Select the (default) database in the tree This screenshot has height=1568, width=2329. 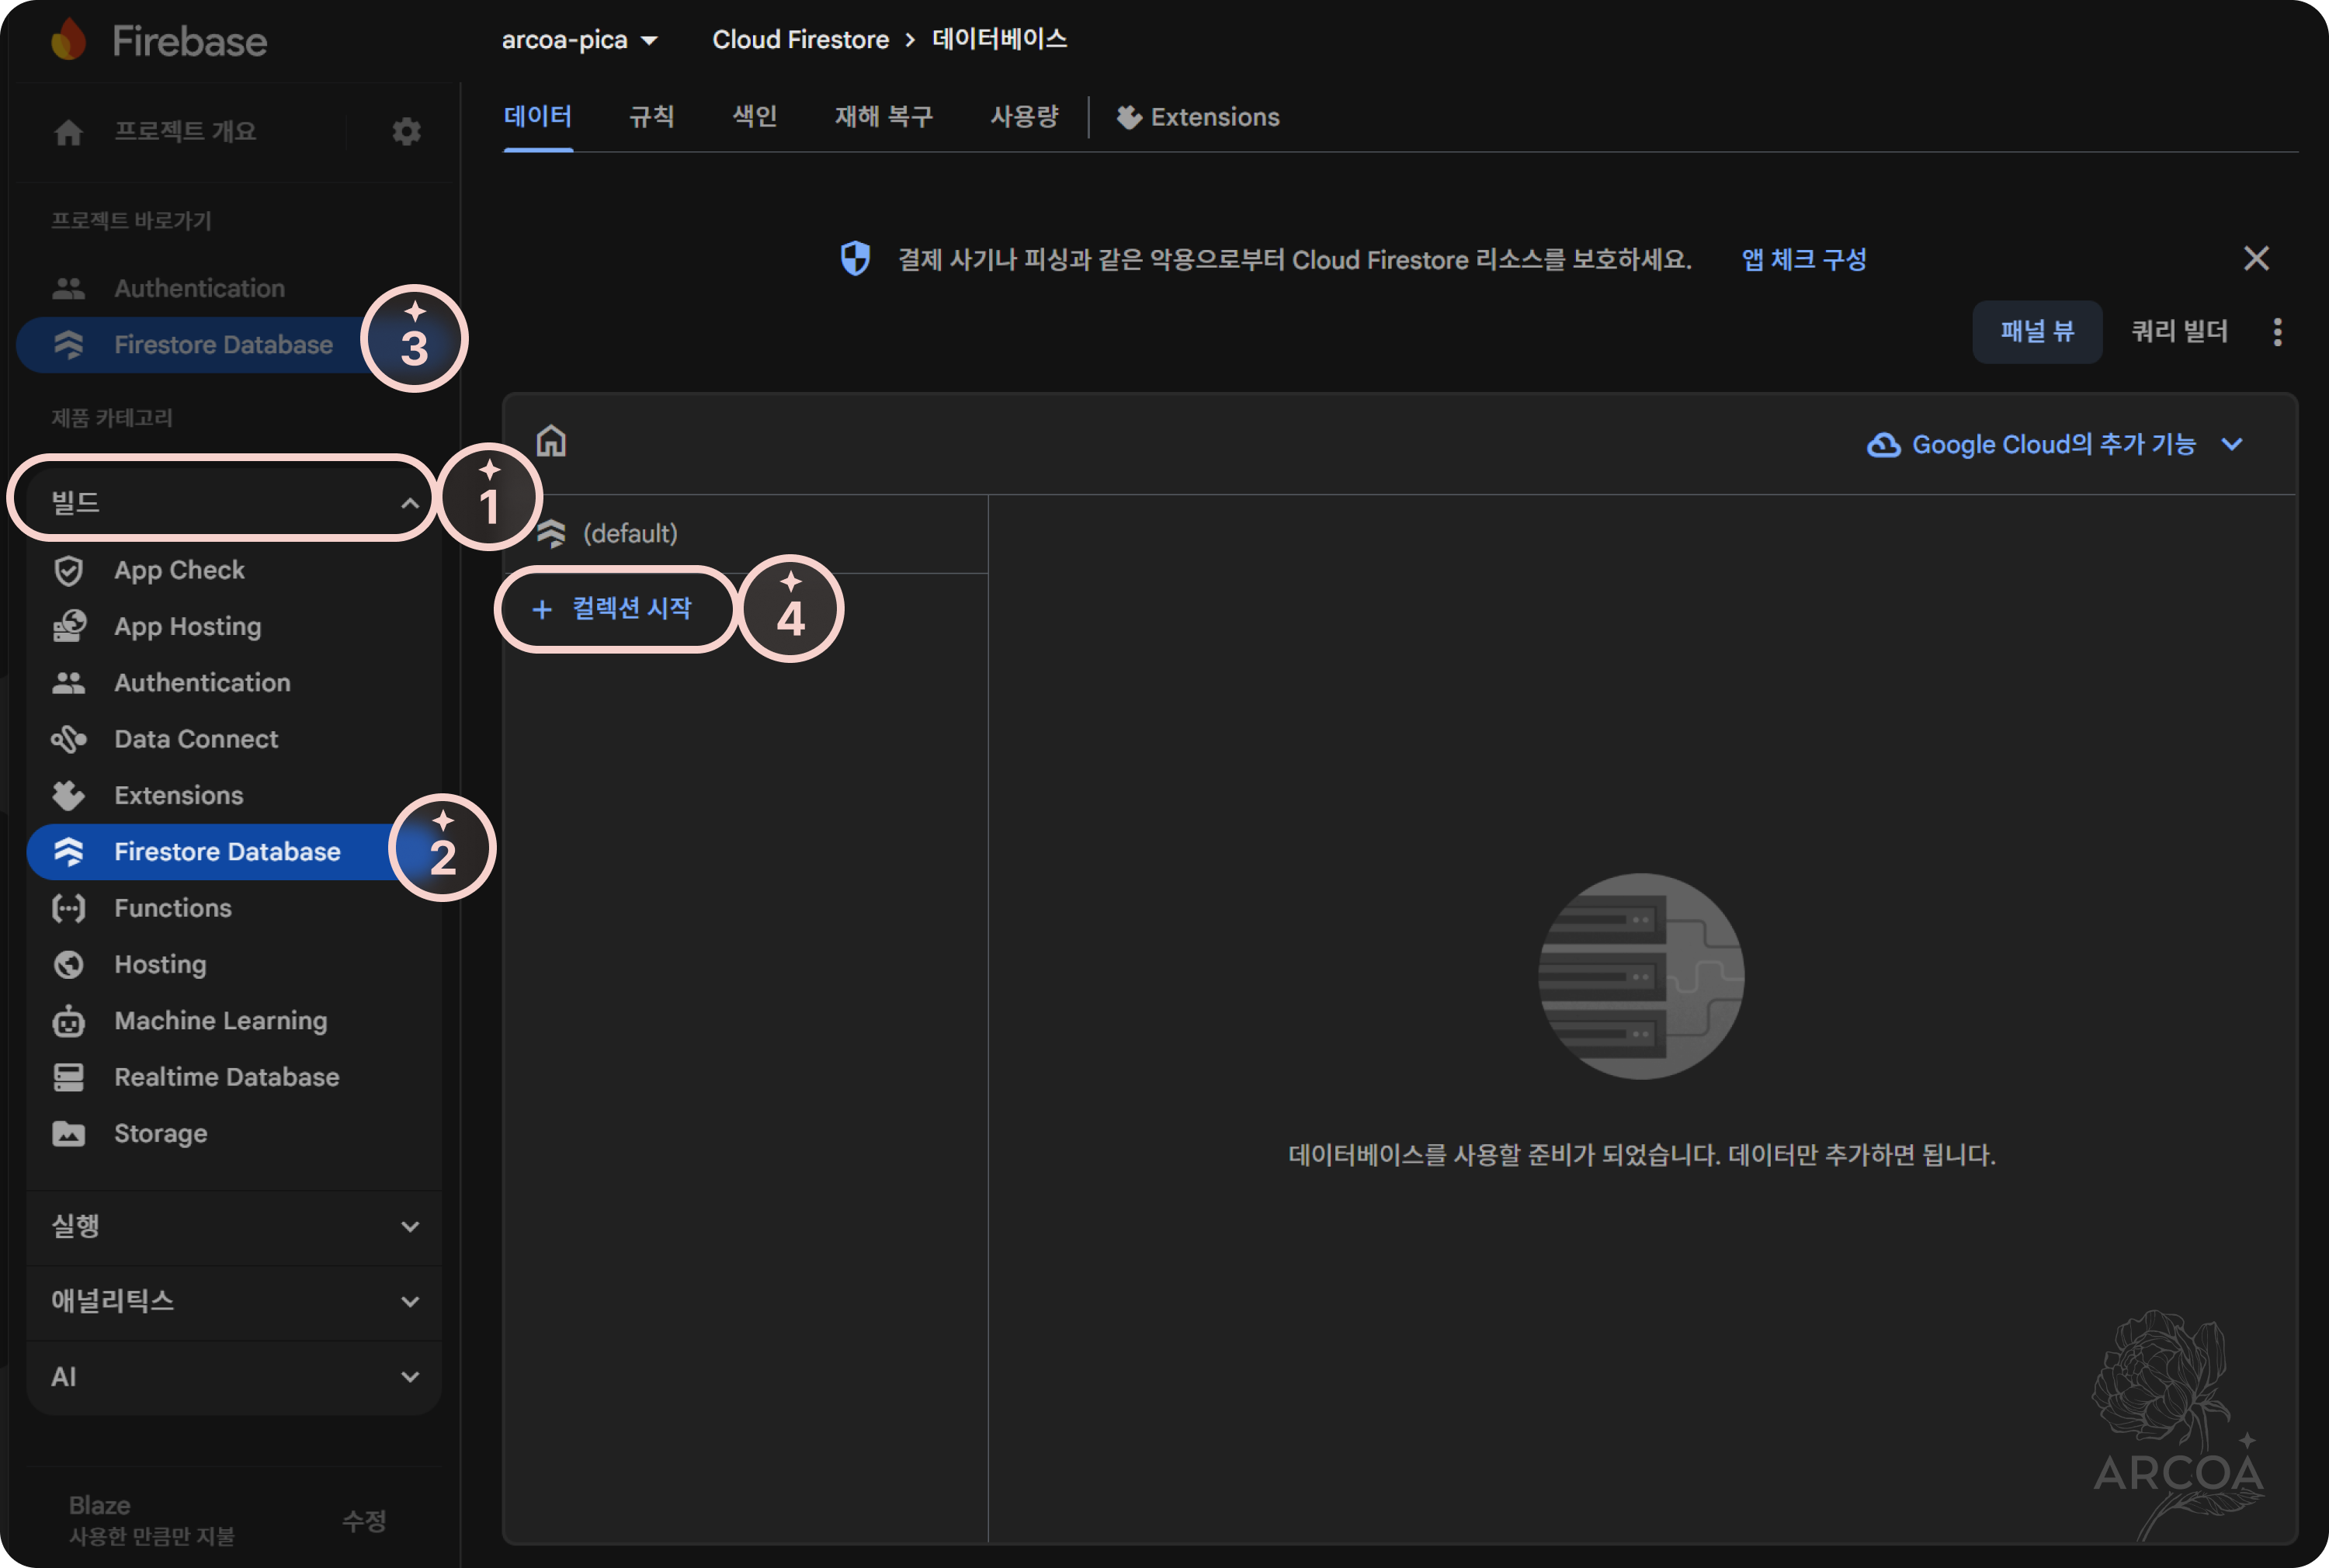click(x=630, y=533)
